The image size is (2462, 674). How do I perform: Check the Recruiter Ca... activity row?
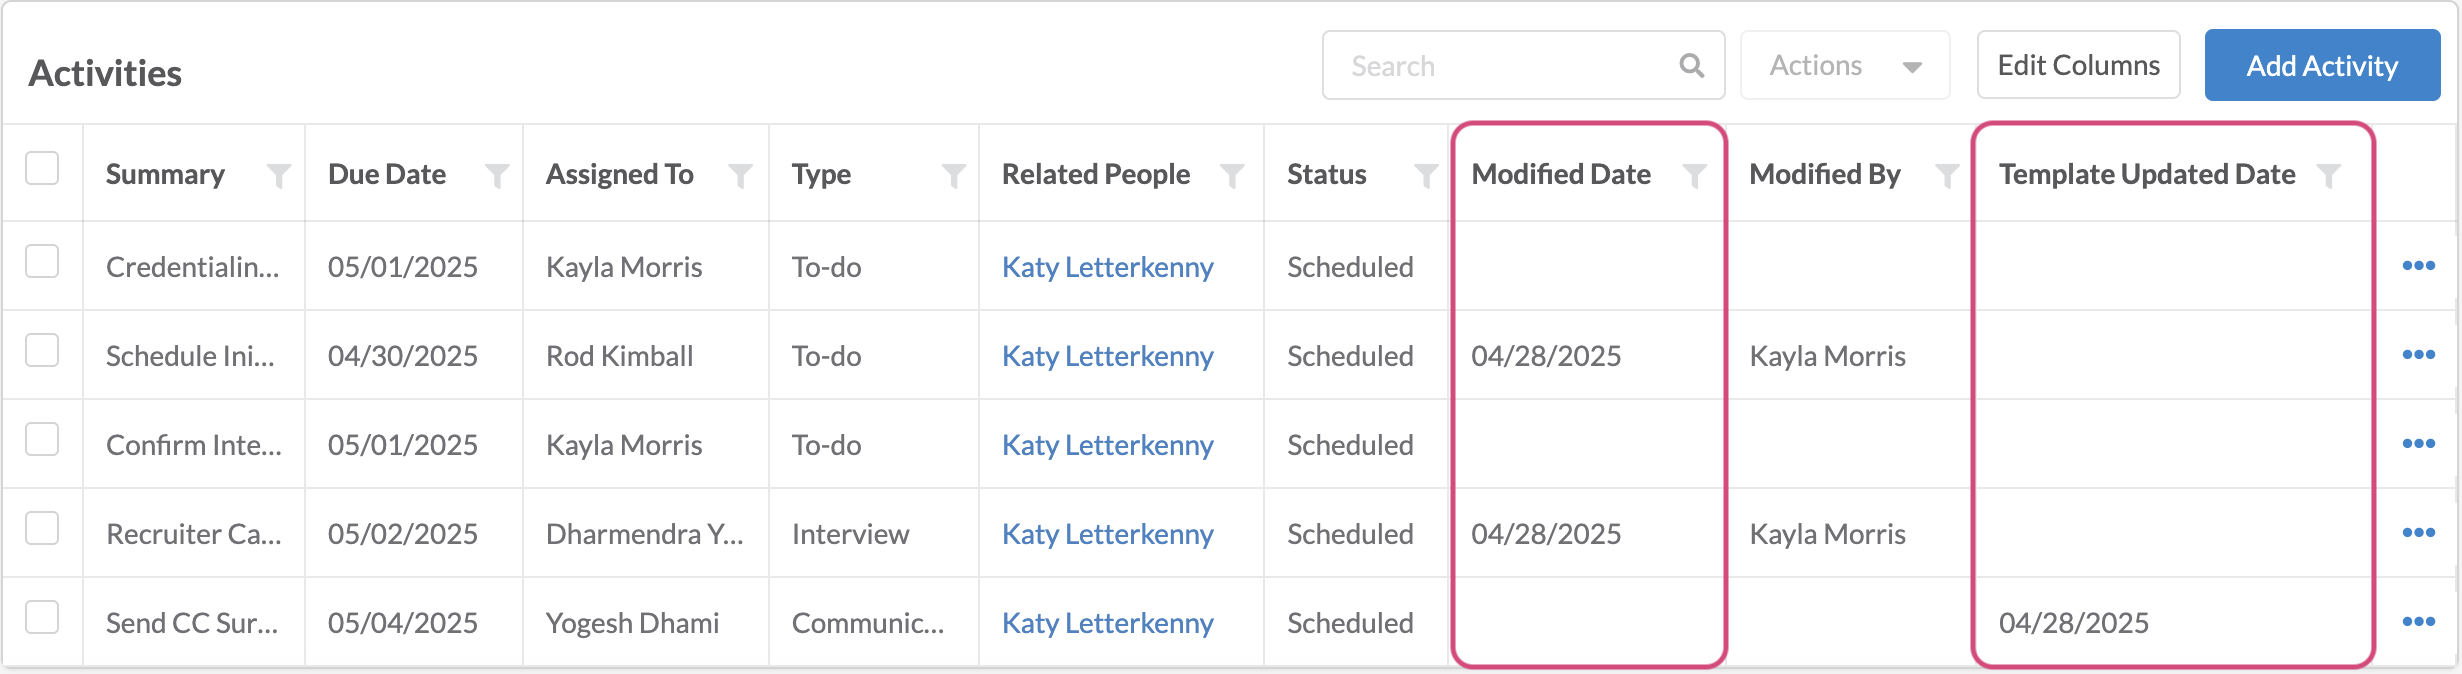coord(42,529)
